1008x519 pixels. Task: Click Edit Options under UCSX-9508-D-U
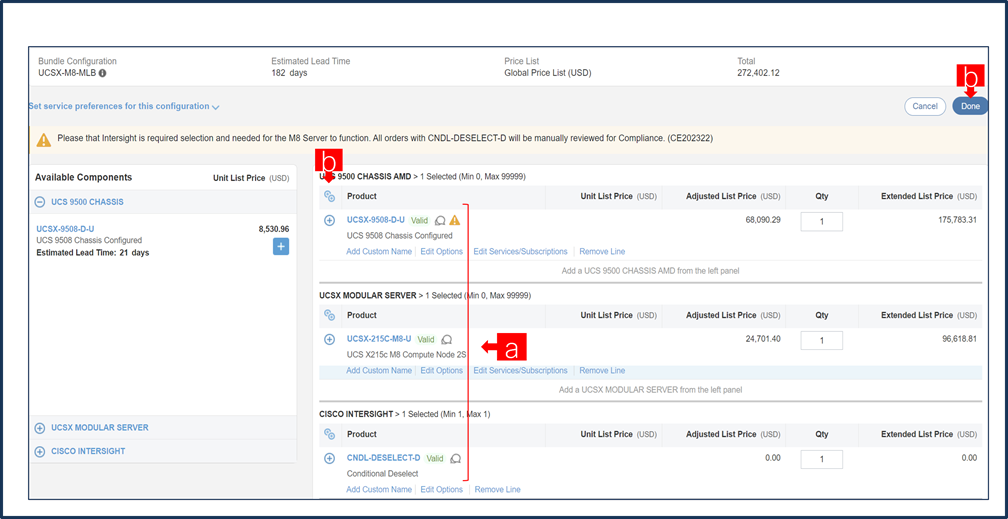[x=442, y=251]
